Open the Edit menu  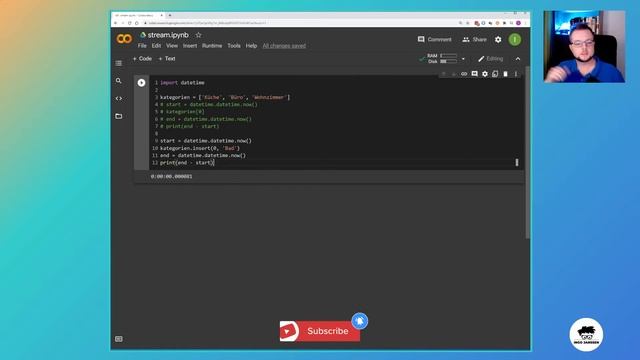(x=156, y=46)
